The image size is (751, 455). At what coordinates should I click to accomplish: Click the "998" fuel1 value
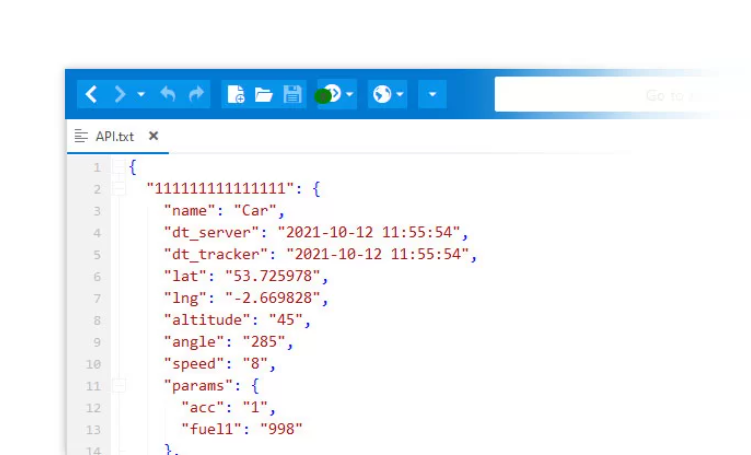(x=281, y=429)
